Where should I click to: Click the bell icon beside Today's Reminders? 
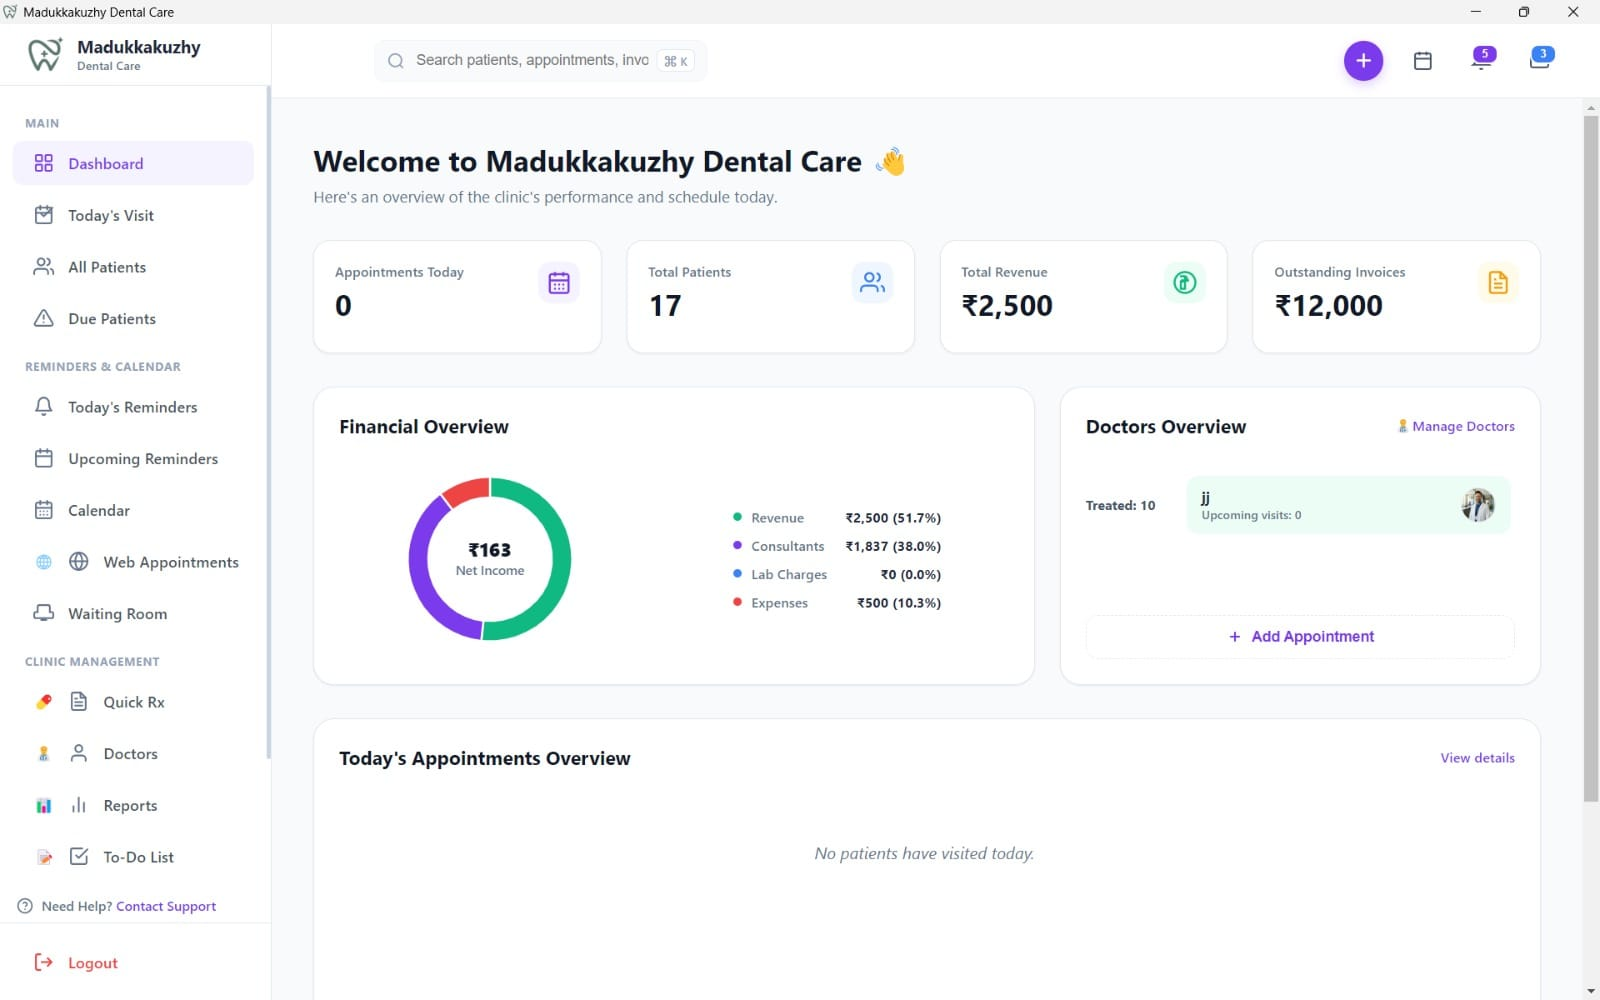point(44,407)
